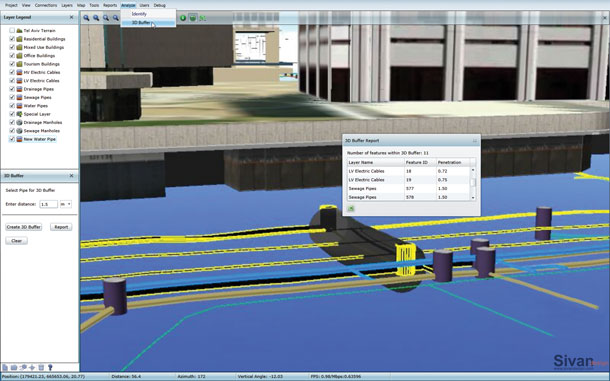Screen dimensions: 610x381
Task: Open the Reports menu
Action: (110, 5)
